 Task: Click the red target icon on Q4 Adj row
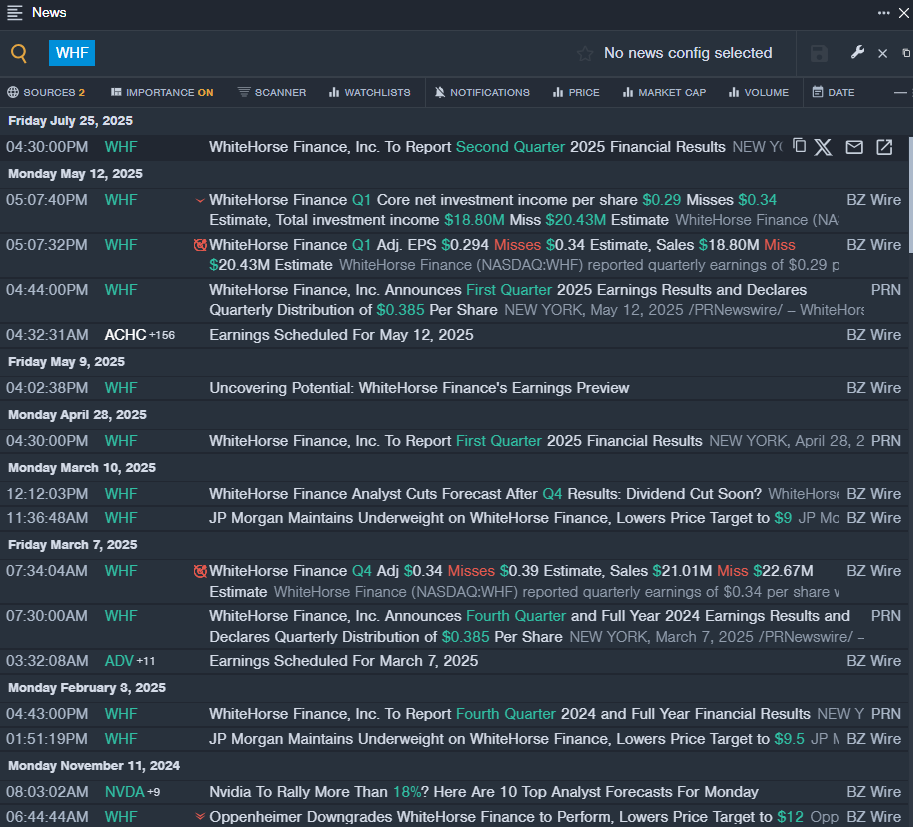200,571
